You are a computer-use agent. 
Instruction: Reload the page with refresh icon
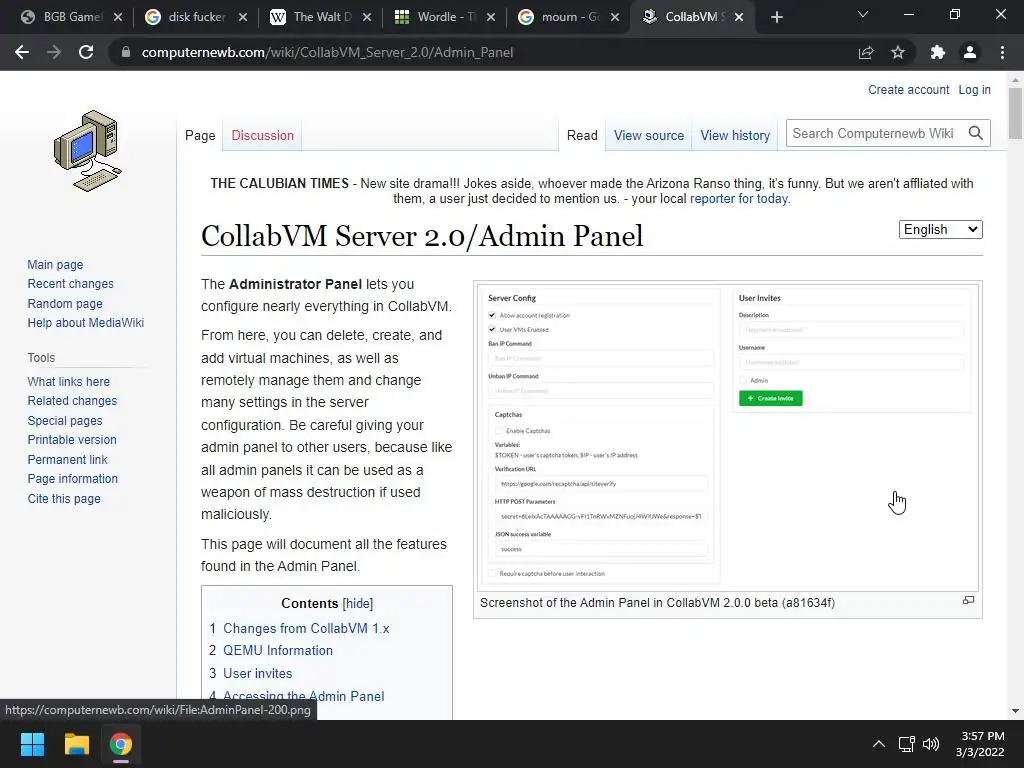click(86, 52)
